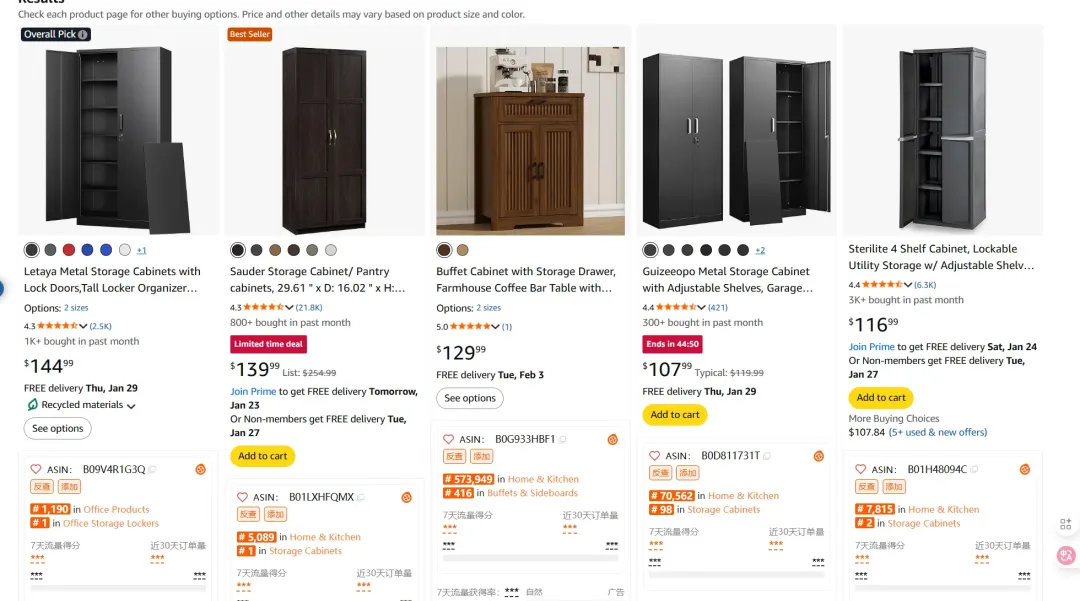This screenshot has height=601, width=1080.
Task: Expand the Recycled materials details
Action: [131, 406]
